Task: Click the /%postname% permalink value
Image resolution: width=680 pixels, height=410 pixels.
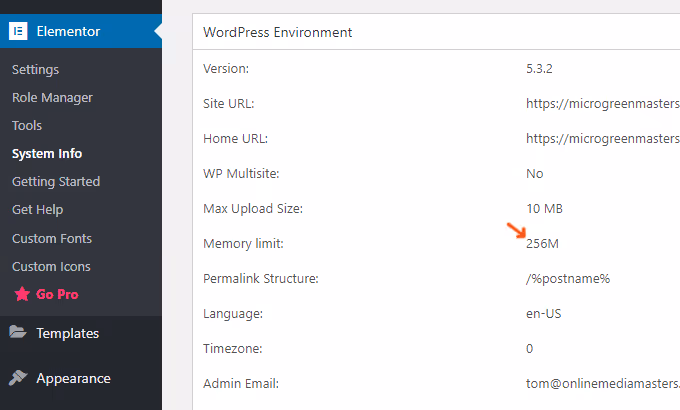Action: [568, 279]
